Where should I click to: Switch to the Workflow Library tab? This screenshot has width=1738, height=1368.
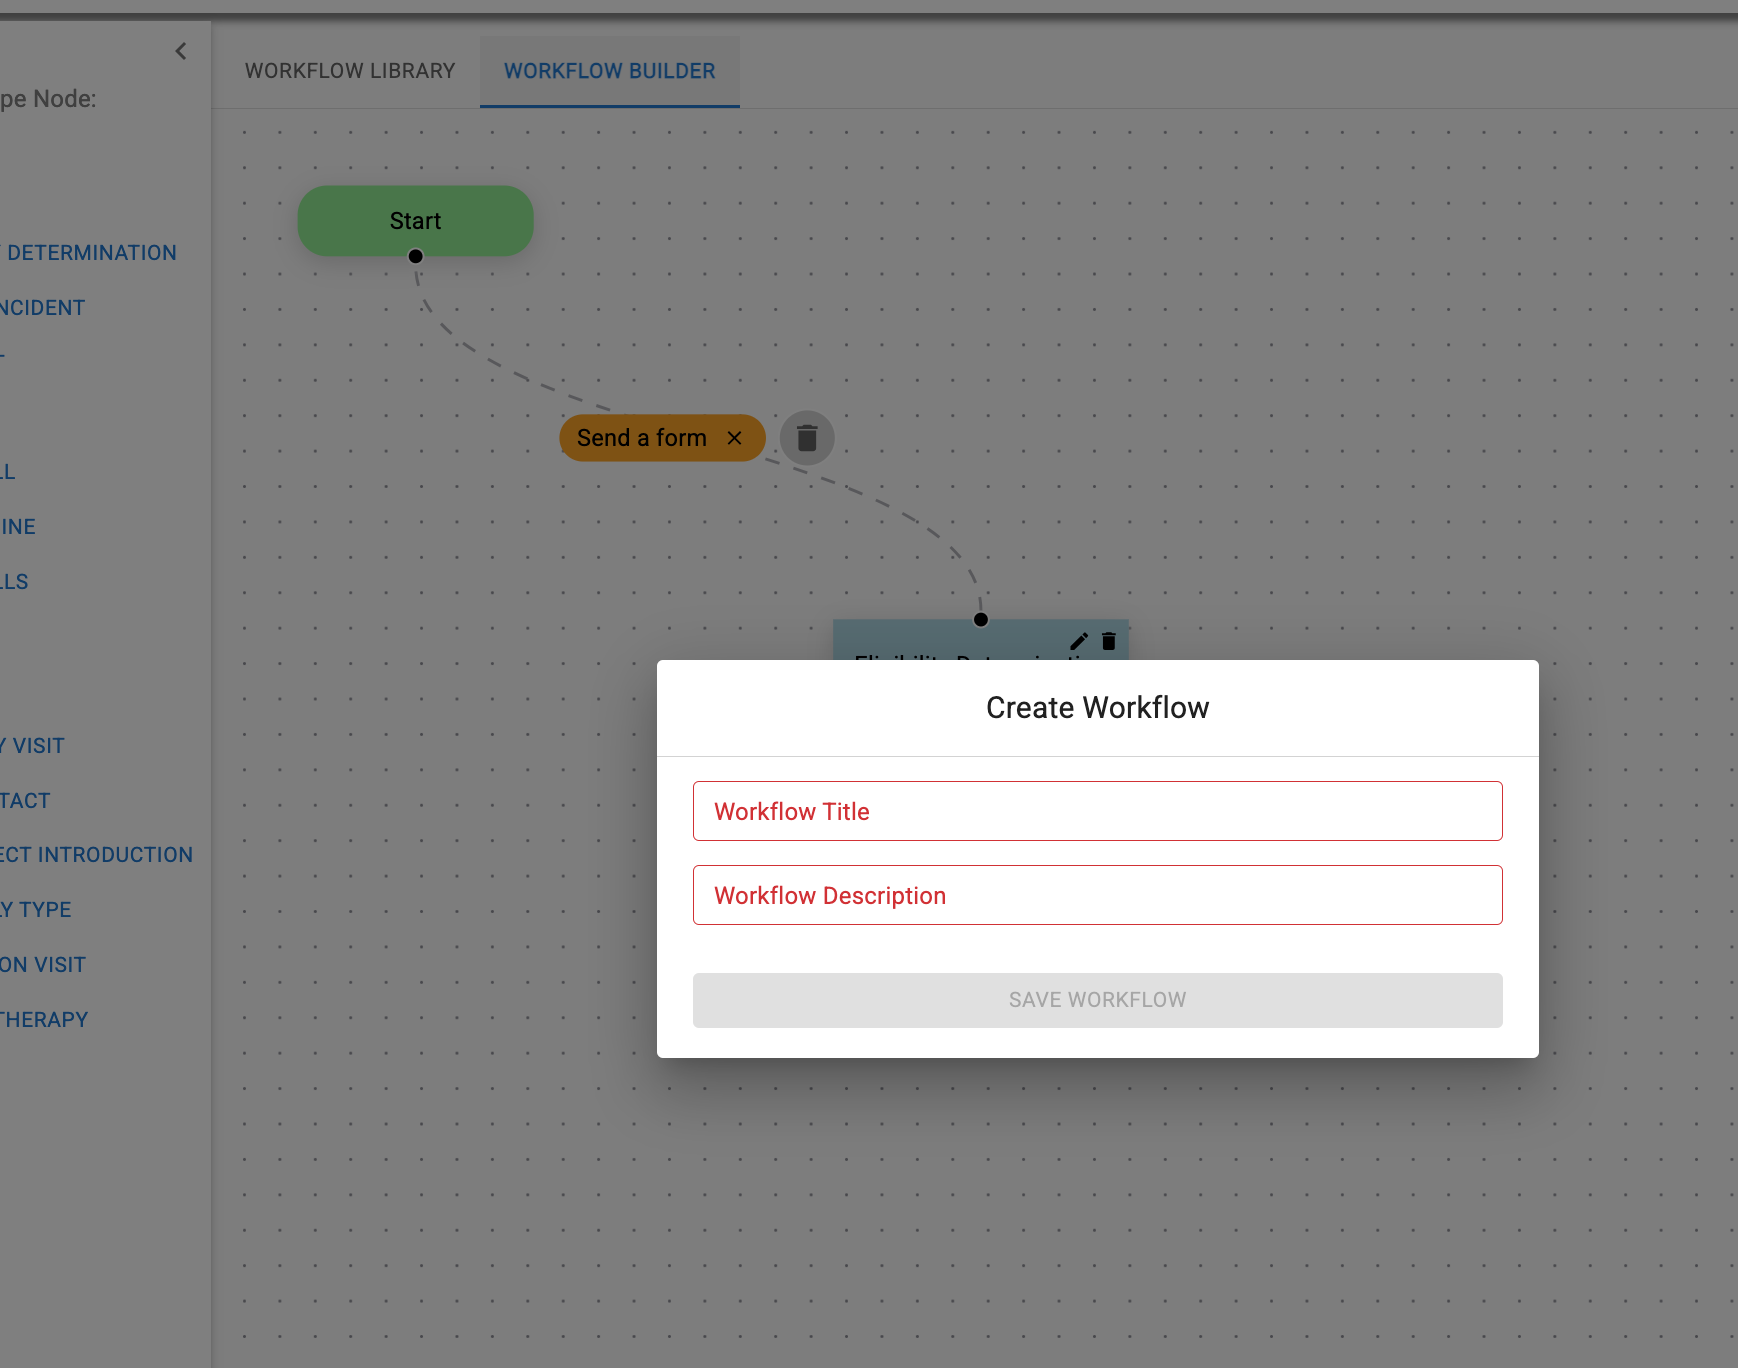pos(350,71)
